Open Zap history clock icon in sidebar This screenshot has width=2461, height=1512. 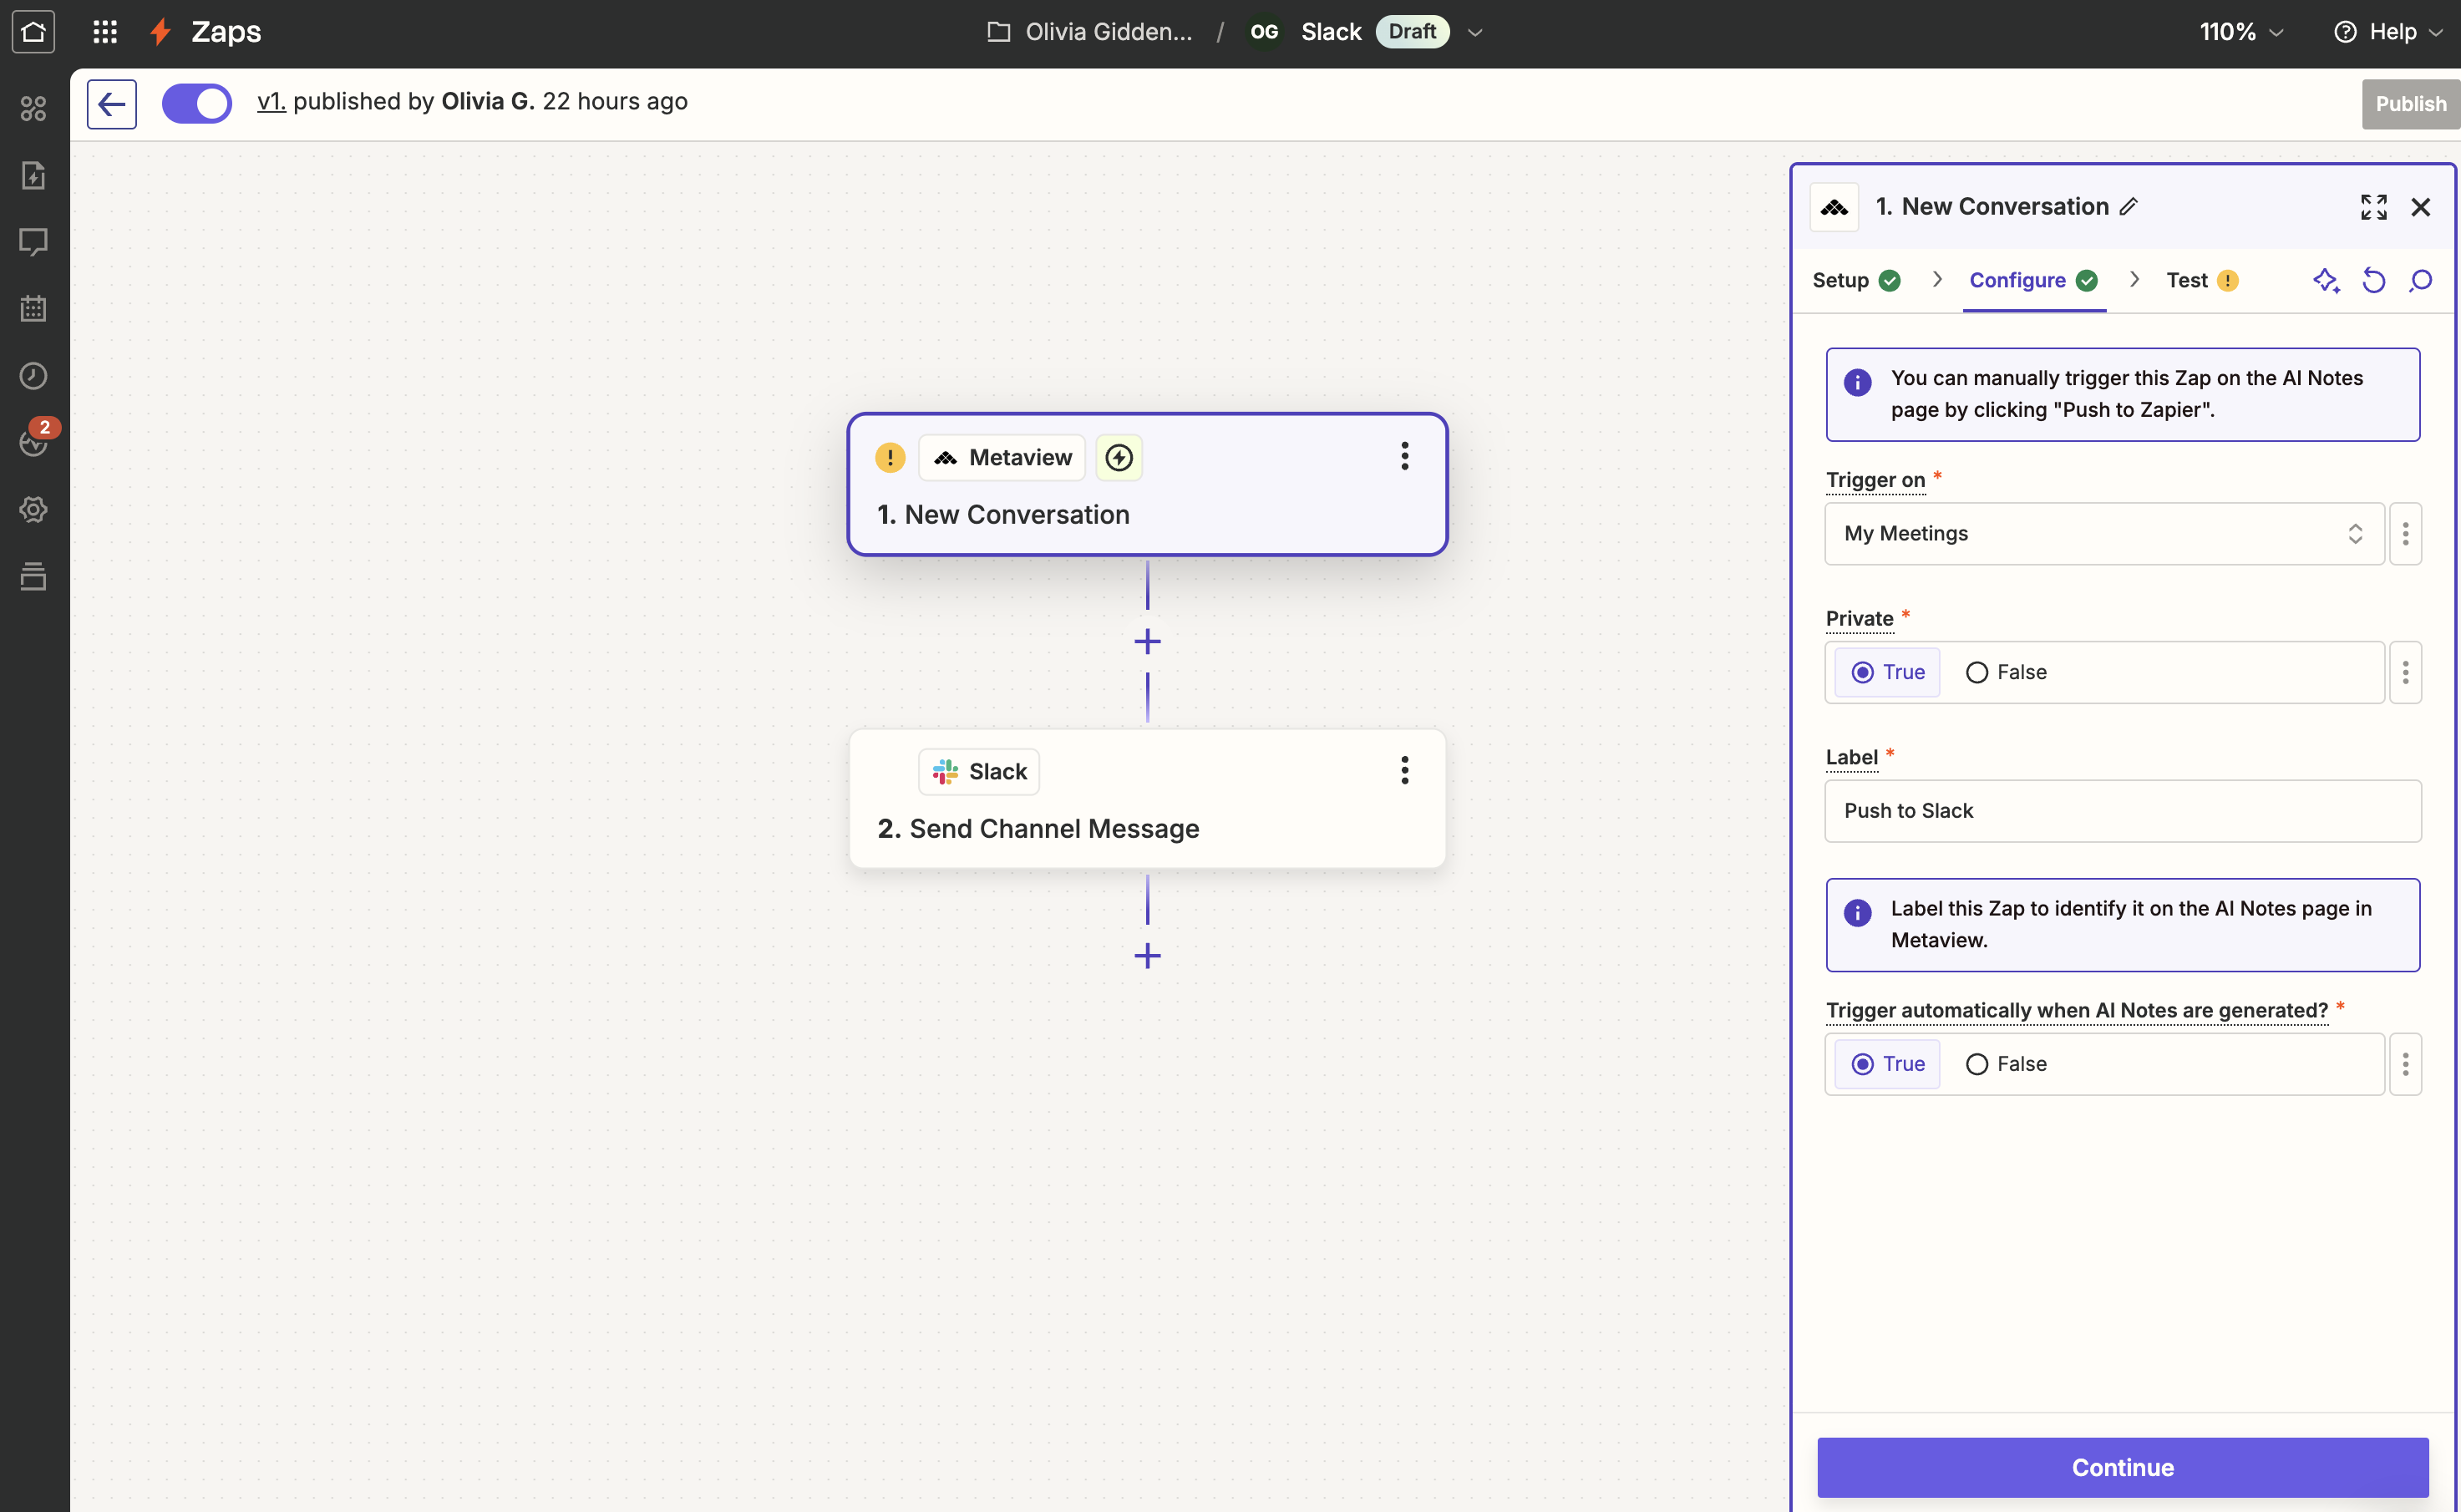(33, 376)
